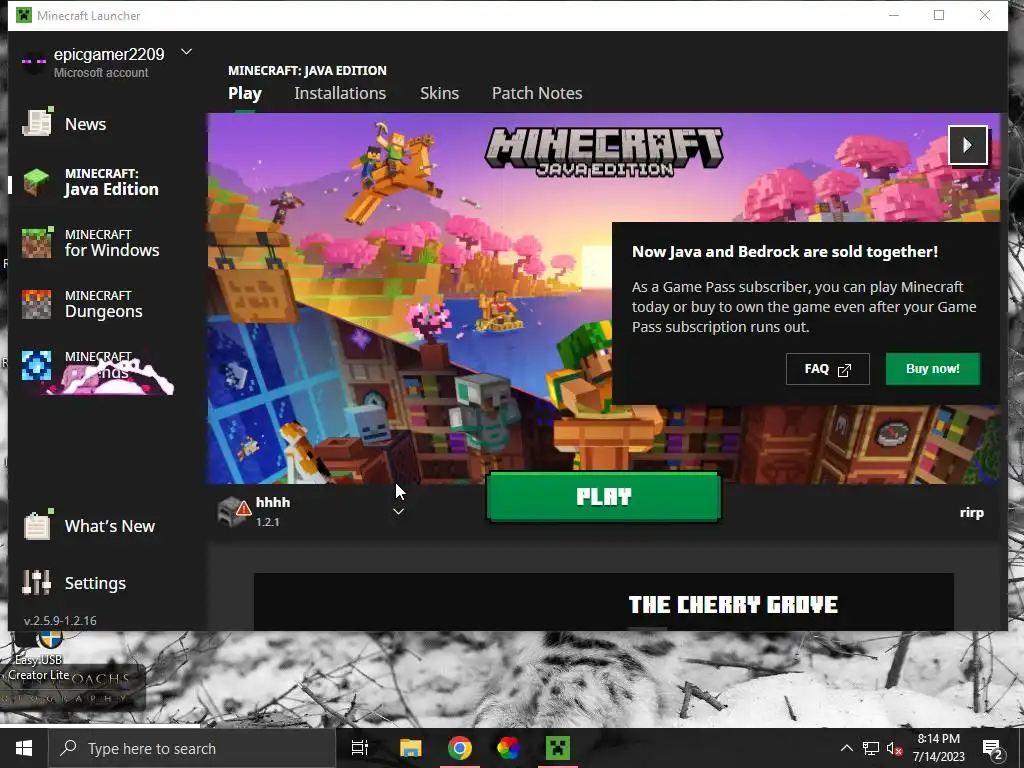Click the Minecraft Launcher title bar logo

(24, 15)
